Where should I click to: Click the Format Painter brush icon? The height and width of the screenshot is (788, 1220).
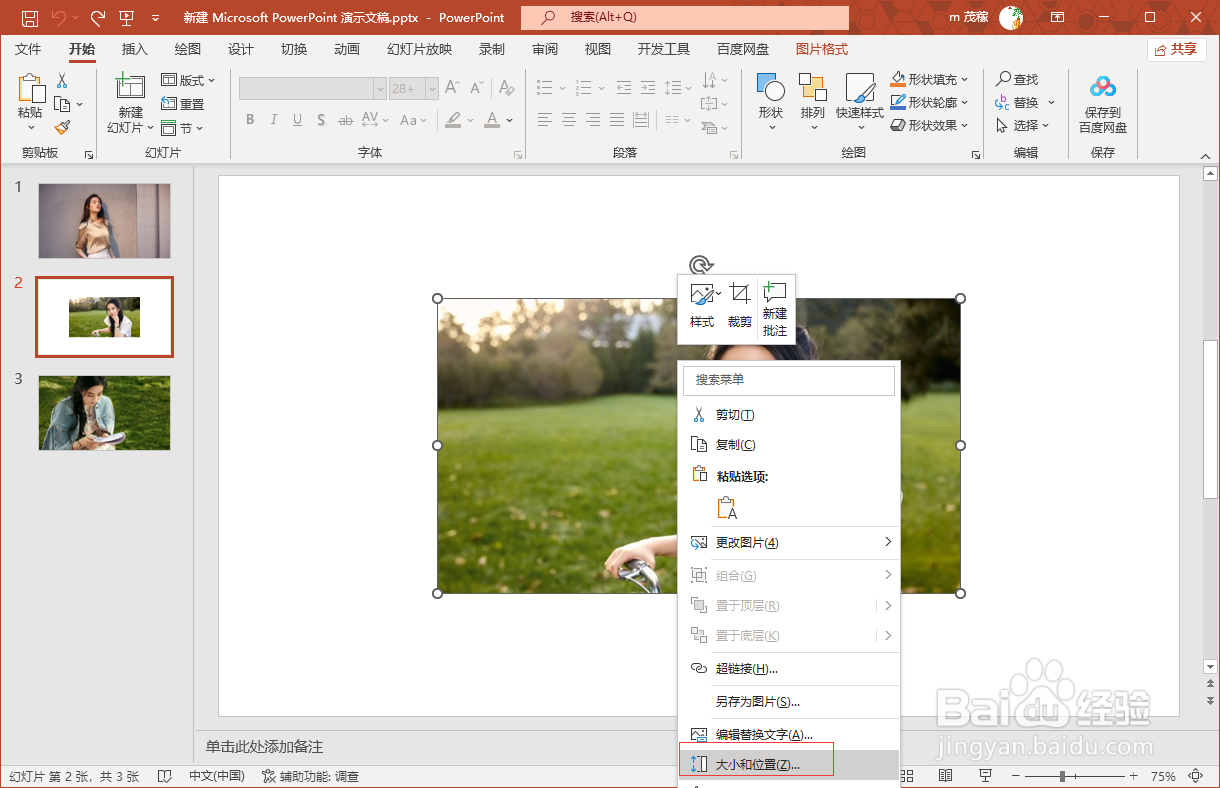(x=62, y=127)
